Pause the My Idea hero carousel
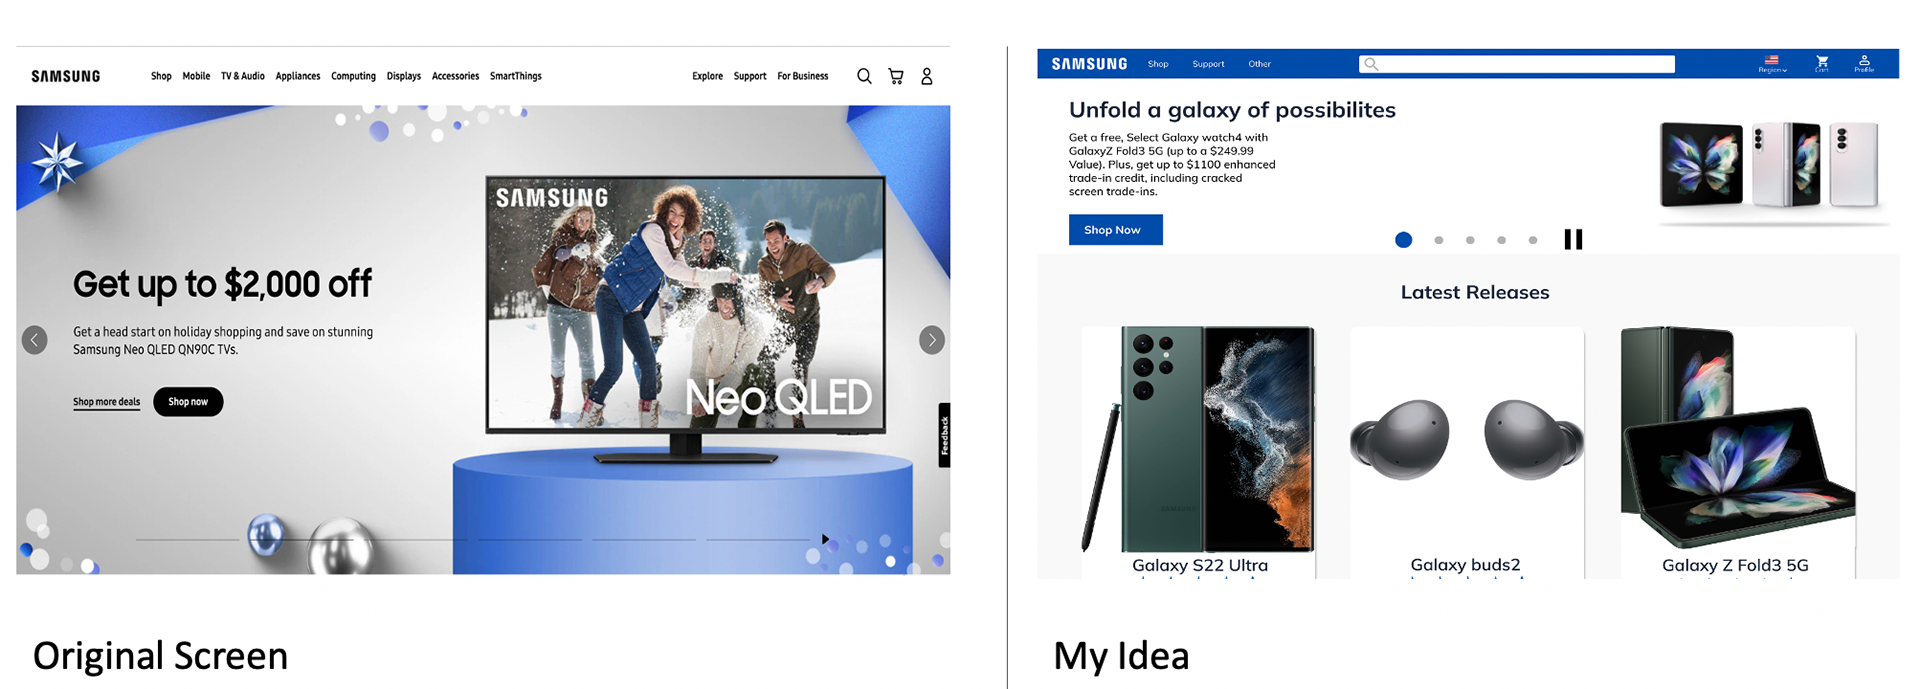This screenshot has width=1920, height=689. coord(1573,239)
